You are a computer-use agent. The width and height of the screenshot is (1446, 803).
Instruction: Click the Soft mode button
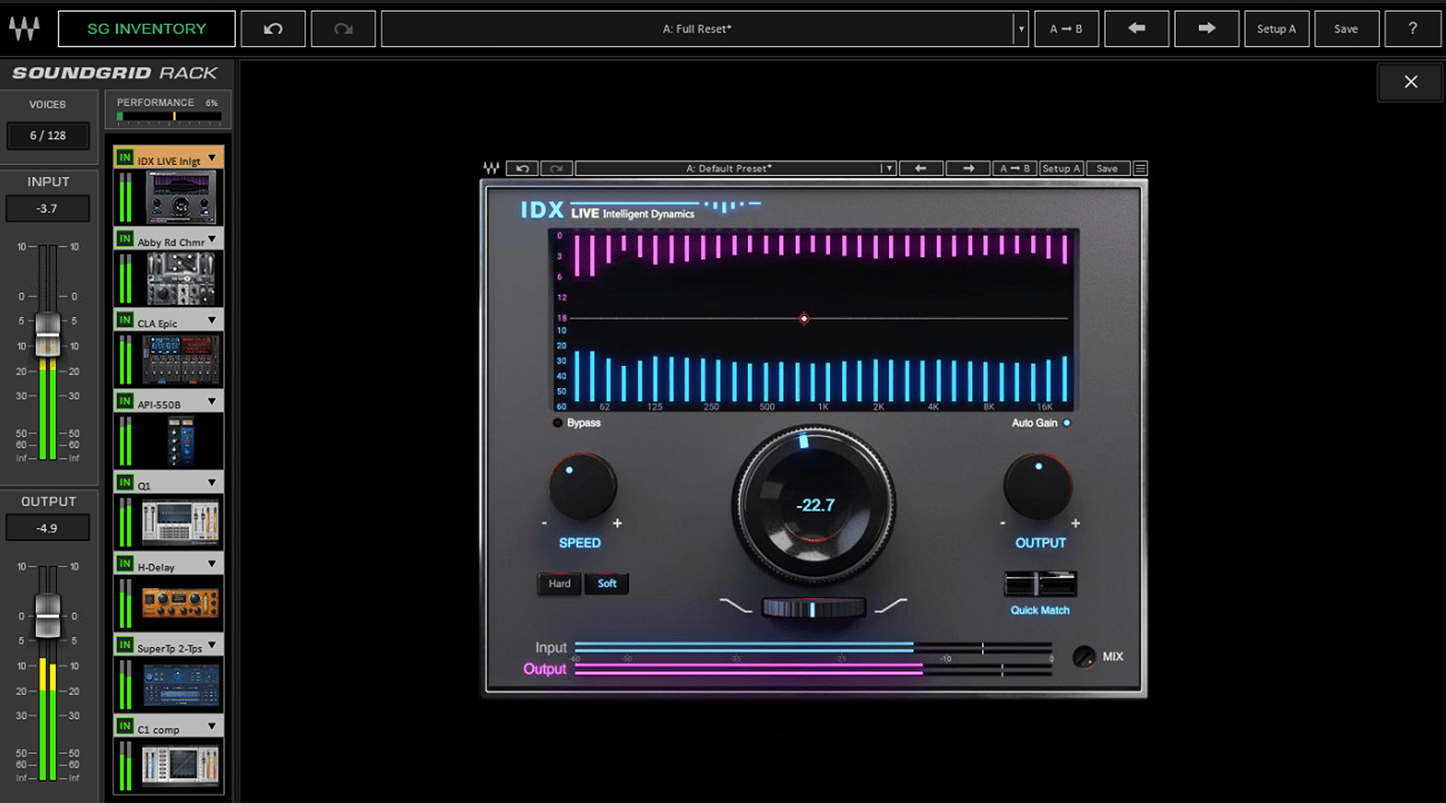click(607, 583)
